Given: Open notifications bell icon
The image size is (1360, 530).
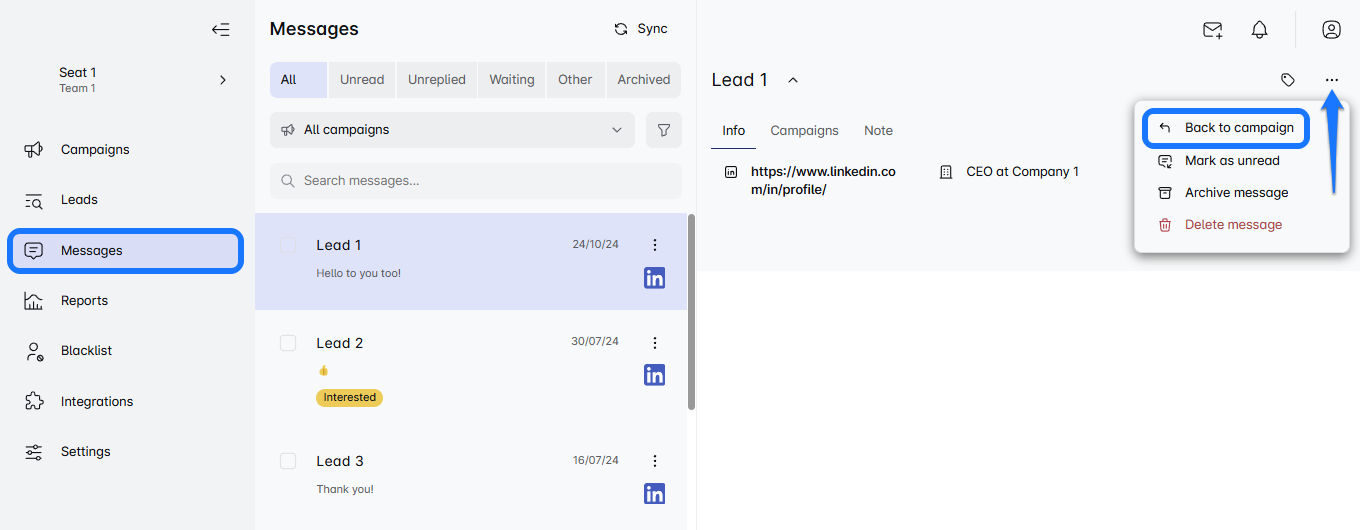Looking at the screenshot, I should [1259, 30].
